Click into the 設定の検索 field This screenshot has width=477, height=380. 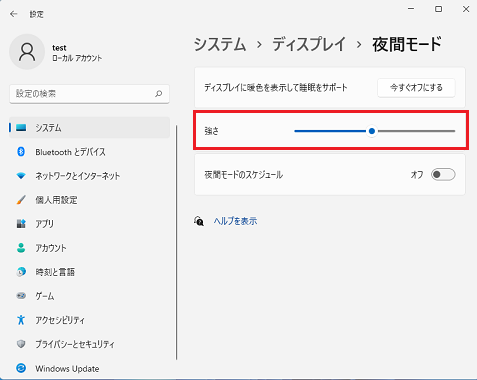[x=89, y=94]
